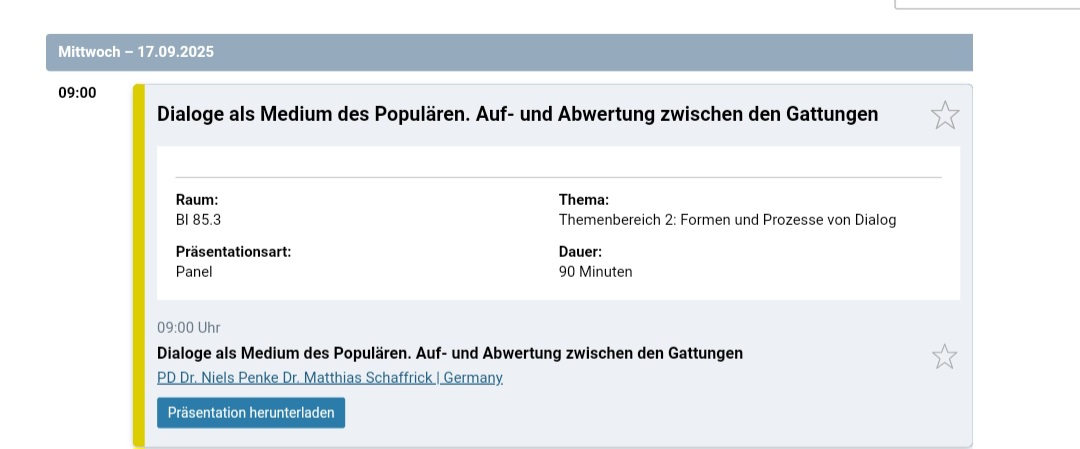Click the divider line atop the details box

point(558,177)
